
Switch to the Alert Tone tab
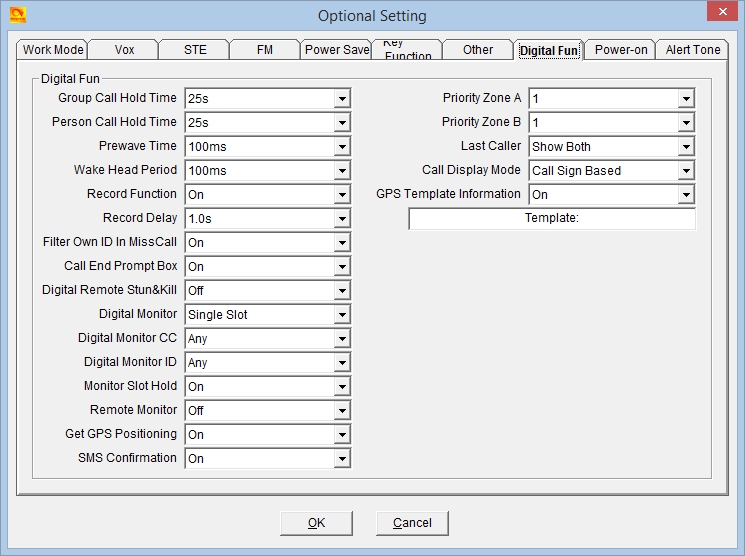692,49
